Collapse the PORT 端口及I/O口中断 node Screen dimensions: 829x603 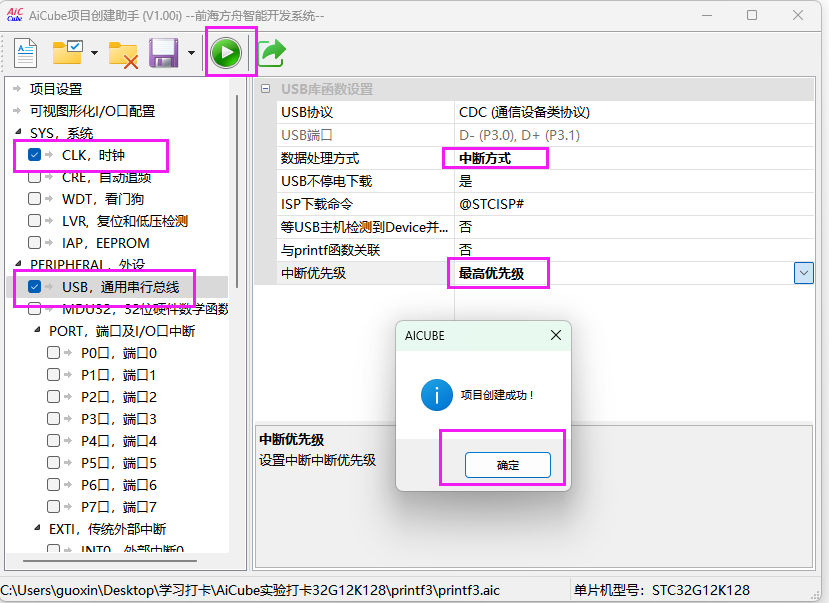click(38, 330)
